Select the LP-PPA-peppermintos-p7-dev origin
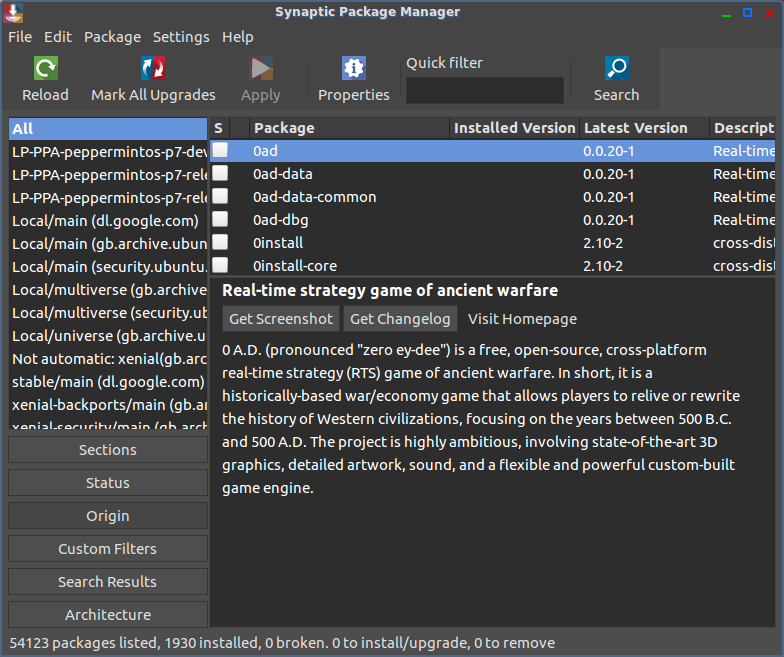784x657 pixels. (x=108, y=152)
